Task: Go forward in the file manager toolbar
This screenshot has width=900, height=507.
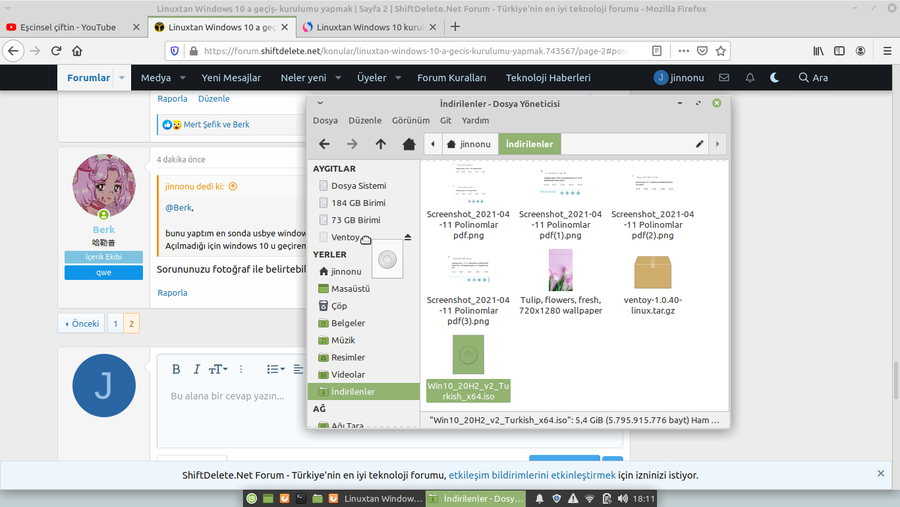Action: coord(352,144)
